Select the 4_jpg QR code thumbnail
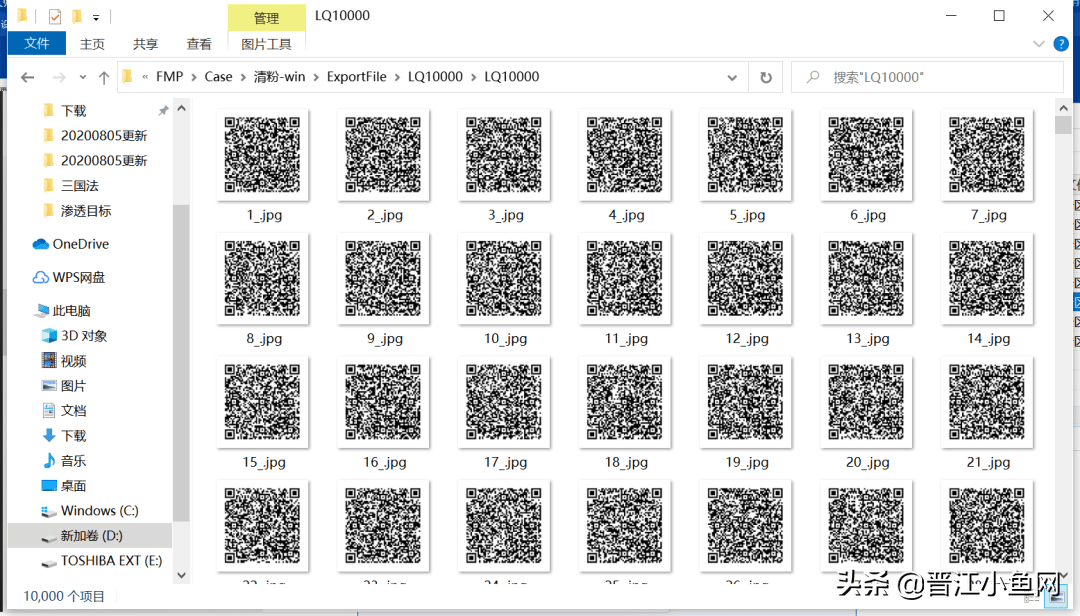 [x=625, y=154]
